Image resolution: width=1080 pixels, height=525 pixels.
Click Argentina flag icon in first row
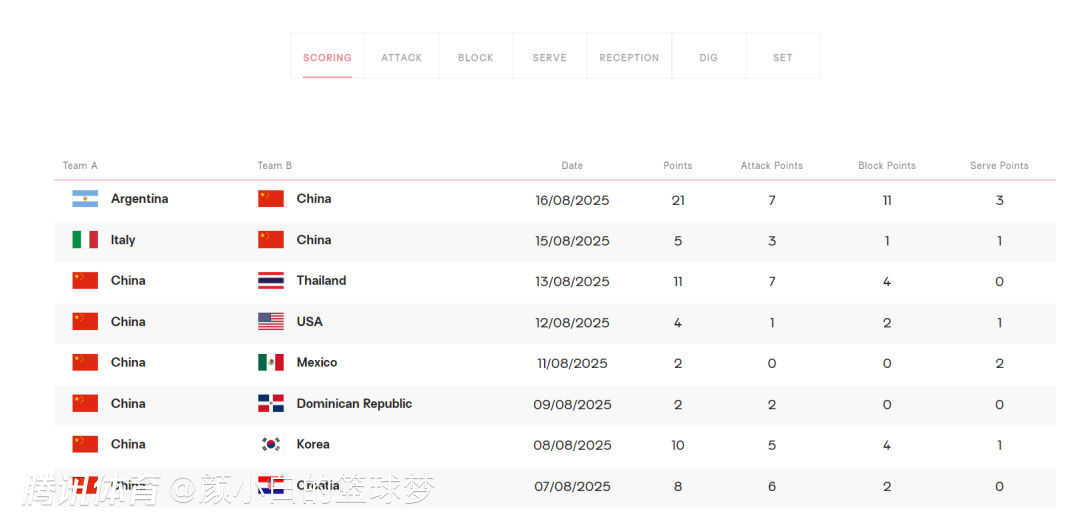point(85,199)
